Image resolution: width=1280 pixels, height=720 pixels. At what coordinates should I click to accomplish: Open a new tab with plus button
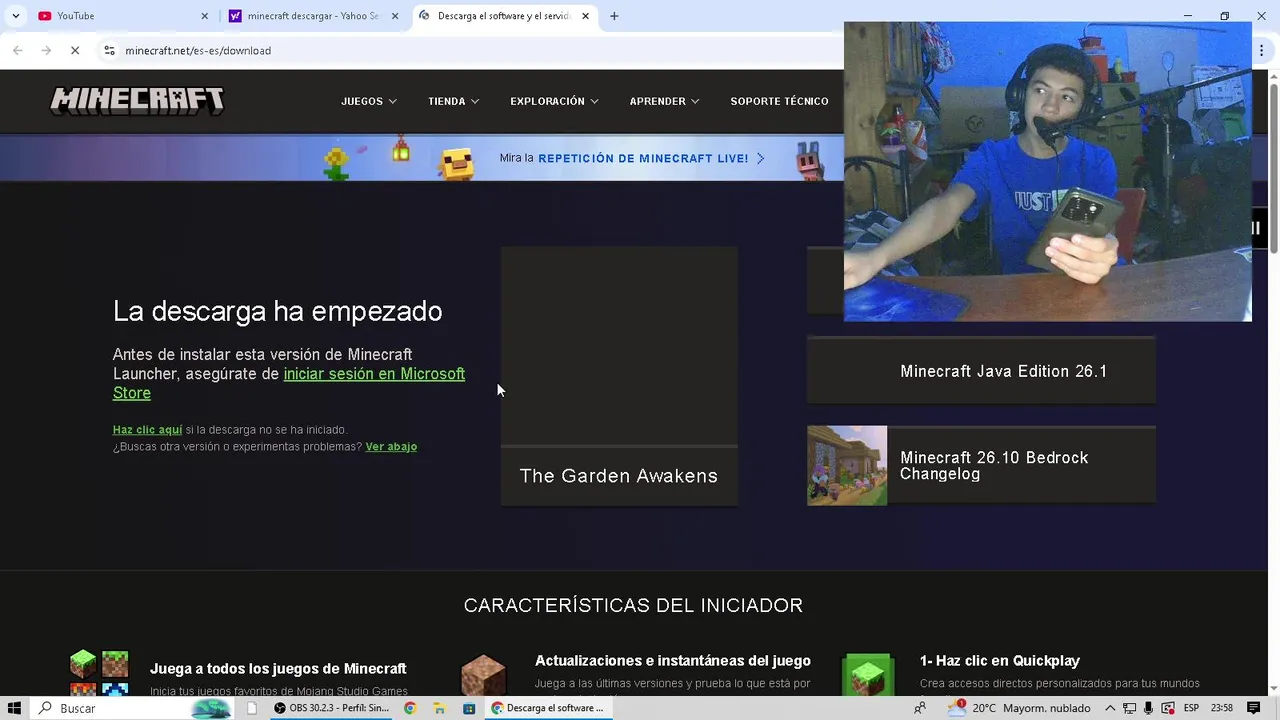point(614,16)
